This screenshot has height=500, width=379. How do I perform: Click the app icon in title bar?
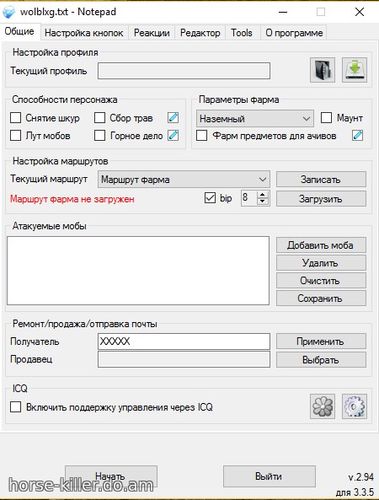coord(9,12)
